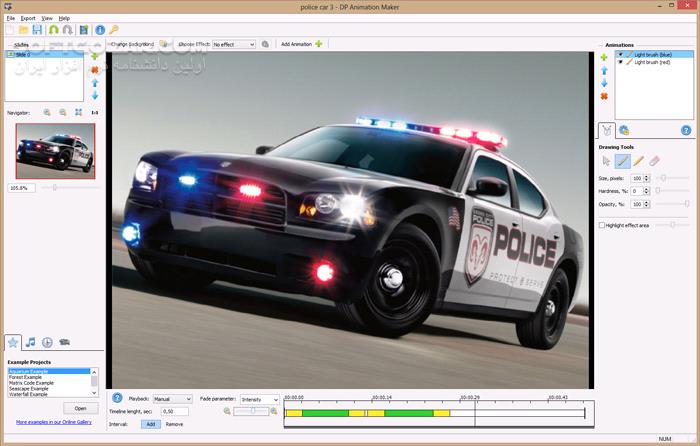Click help icon in animation panel
This screenshot has height=446, width=700.
686,130
